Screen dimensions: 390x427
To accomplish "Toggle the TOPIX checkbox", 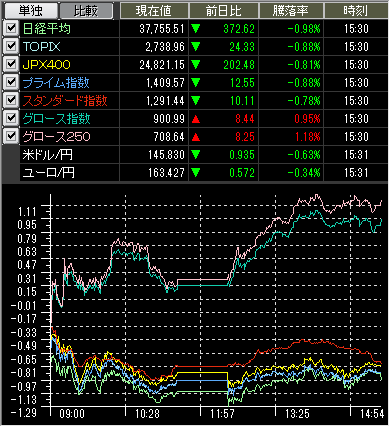I will 11,46.
